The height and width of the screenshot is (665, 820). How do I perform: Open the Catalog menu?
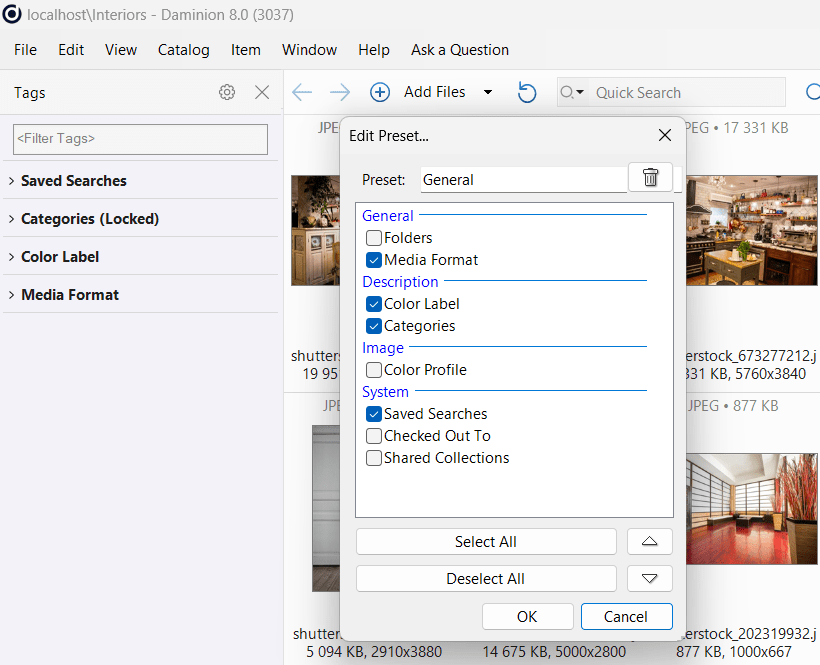(184, 50)
